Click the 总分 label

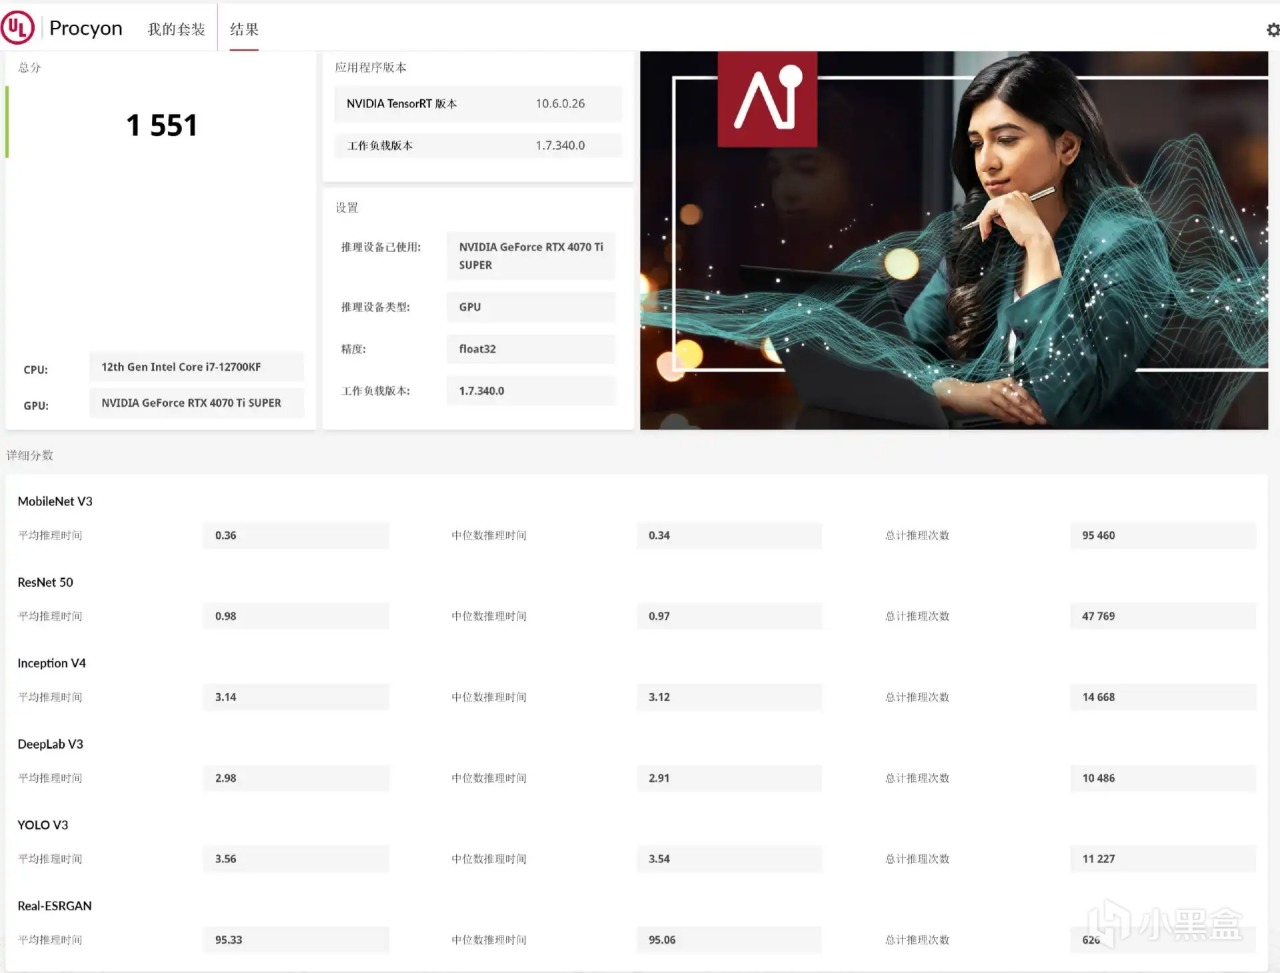click(x=29, y=67)
